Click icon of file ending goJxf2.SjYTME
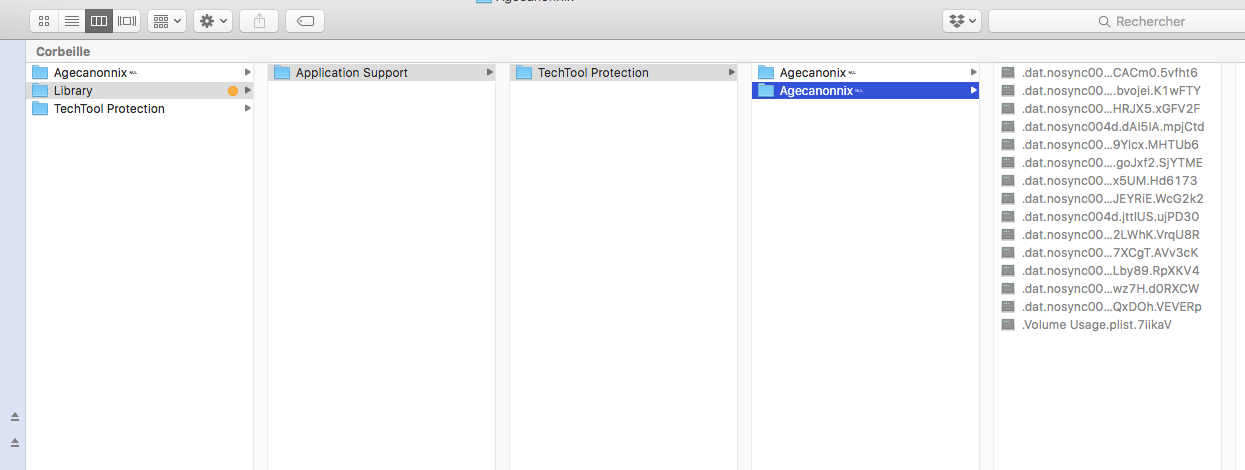Screen dimensions: 1245x470 click(x=1008, y=162)
